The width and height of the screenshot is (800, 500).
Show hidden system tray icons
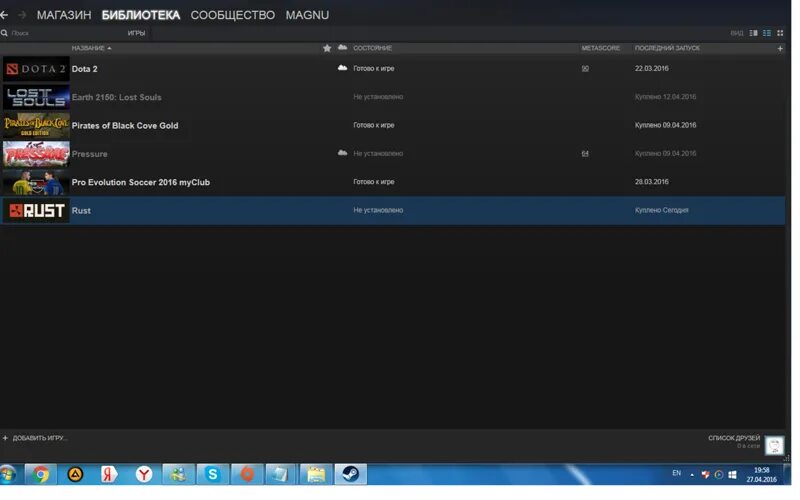[692, 475]
